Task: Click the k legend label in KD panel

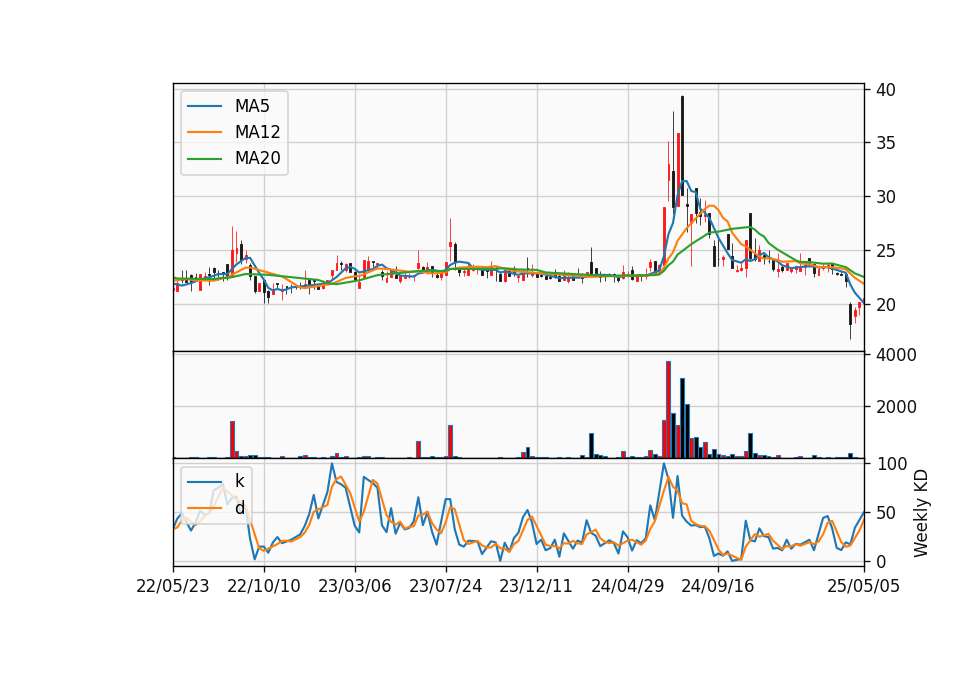Action: tap(239, 481)
